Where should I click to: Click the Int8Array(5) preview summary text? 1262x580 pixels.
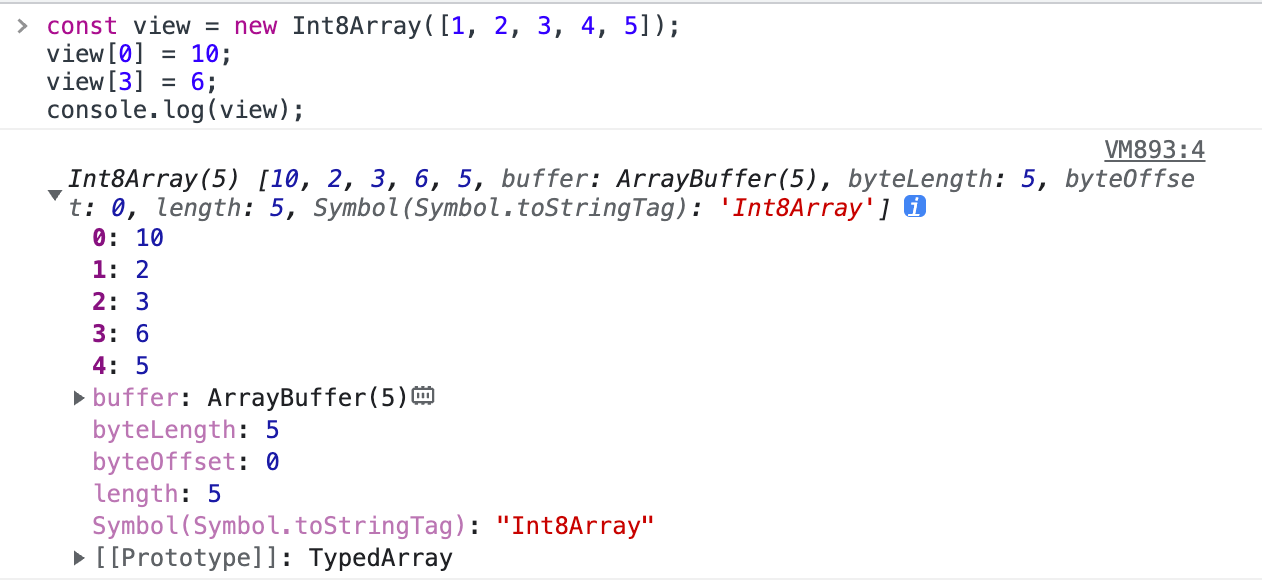[631, 194]
